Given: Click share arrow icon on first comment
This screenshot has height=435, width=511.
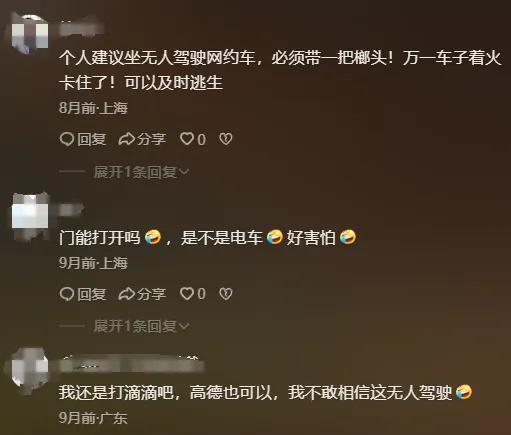Looking at the screenshot, I should click(127, 139).
